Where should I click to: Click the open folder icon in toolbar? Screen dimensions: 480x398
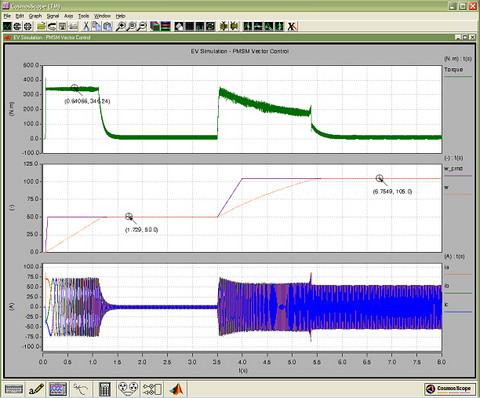point(41,26)
